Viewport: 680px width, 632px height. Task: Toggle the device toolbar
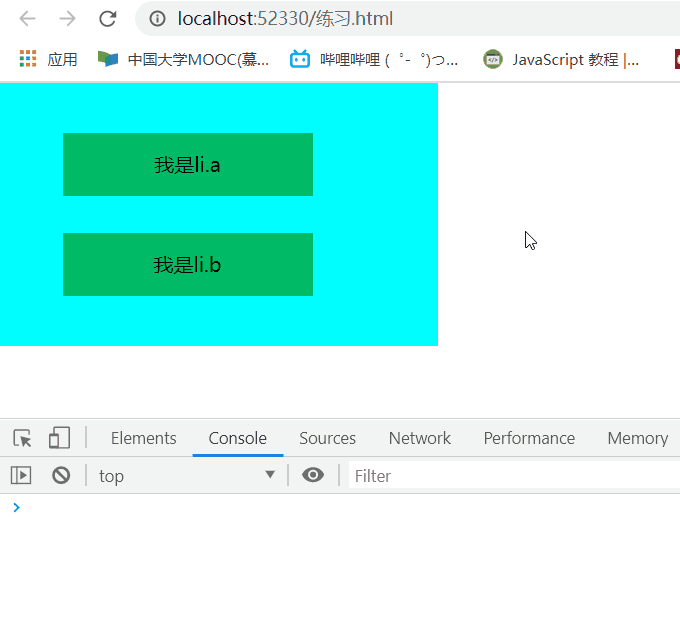click(59, 438)
